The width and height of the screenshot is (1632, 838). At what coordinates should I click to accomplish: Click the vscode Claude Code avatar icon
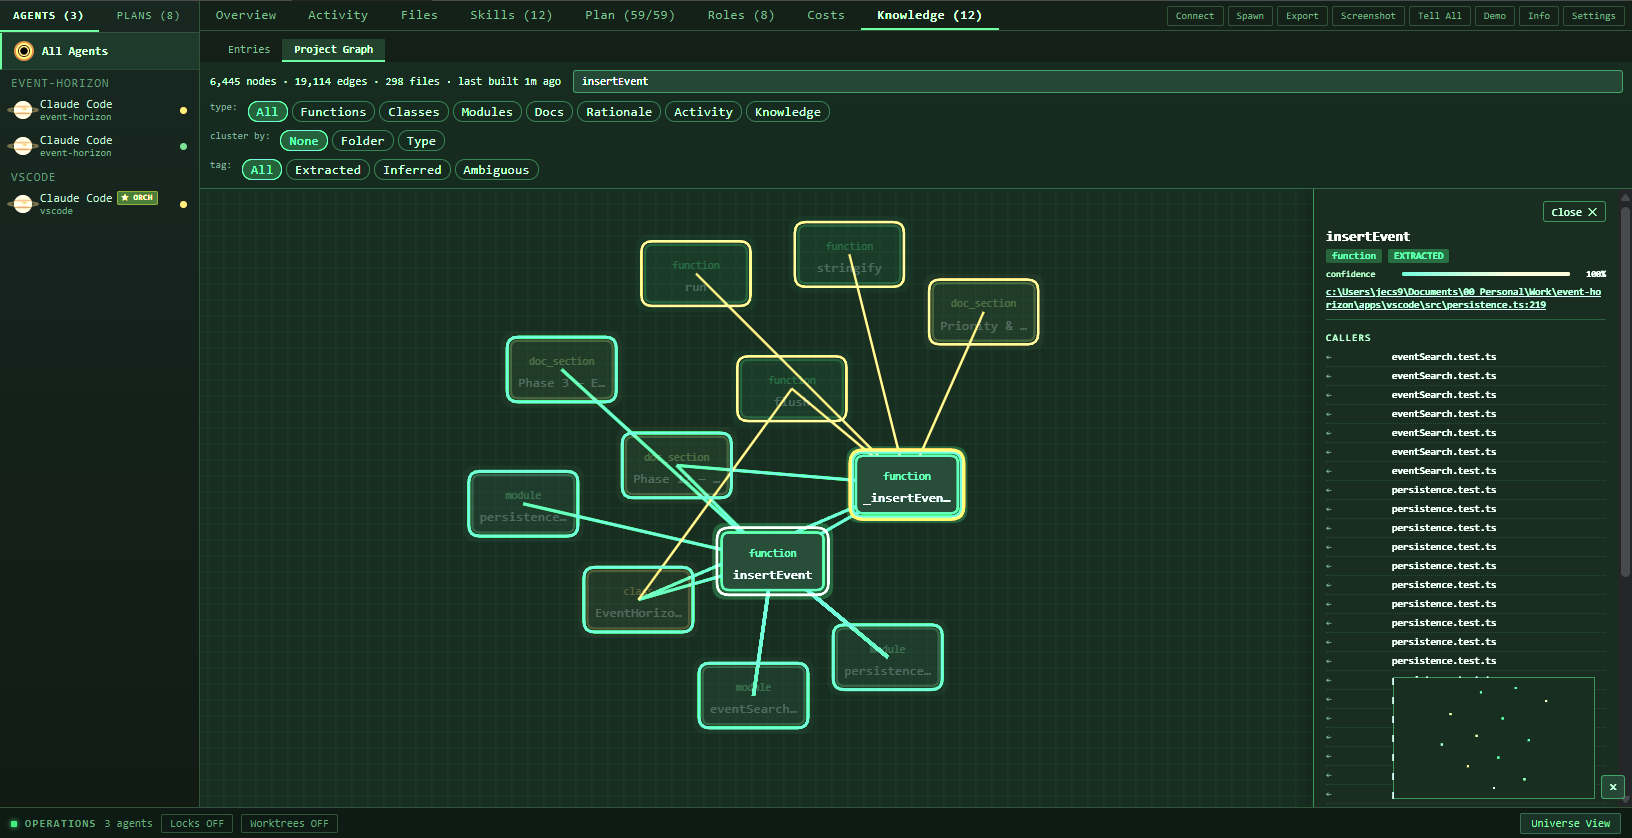click(x=23, y=204)
